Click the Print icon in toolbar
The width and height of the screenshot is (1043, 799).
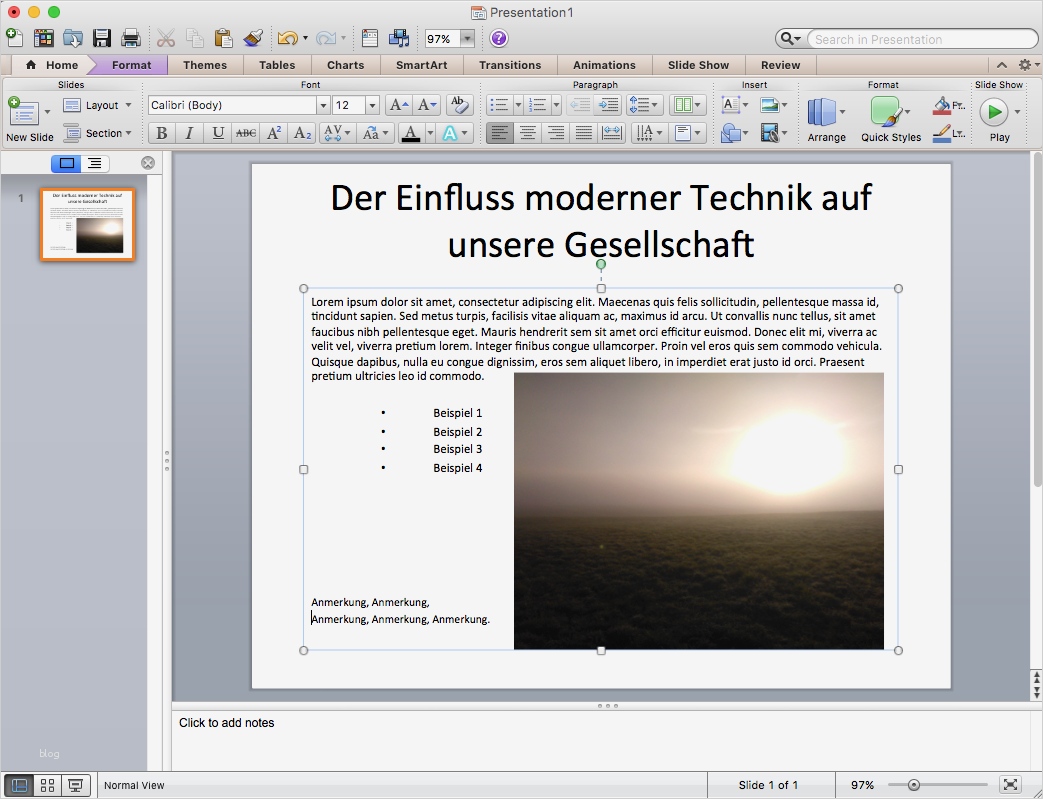(x=130, y=38)
